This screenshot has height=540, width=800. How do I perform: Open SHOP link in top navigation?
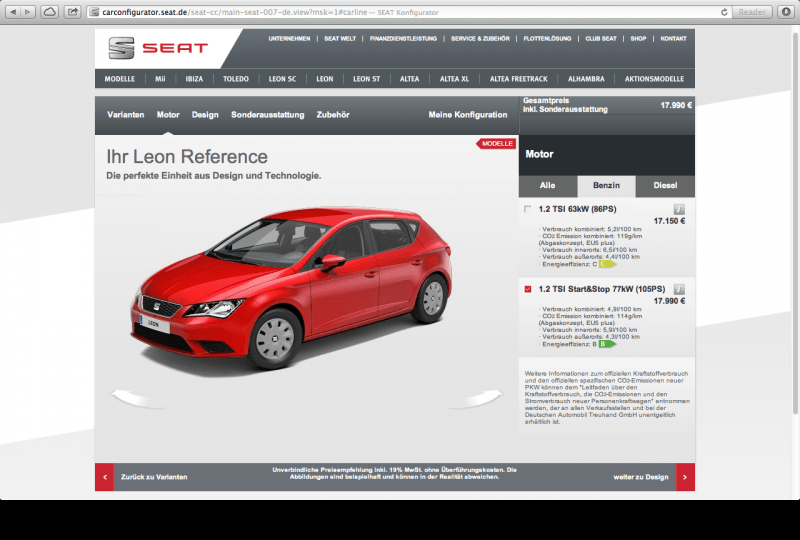coord(638,39)
